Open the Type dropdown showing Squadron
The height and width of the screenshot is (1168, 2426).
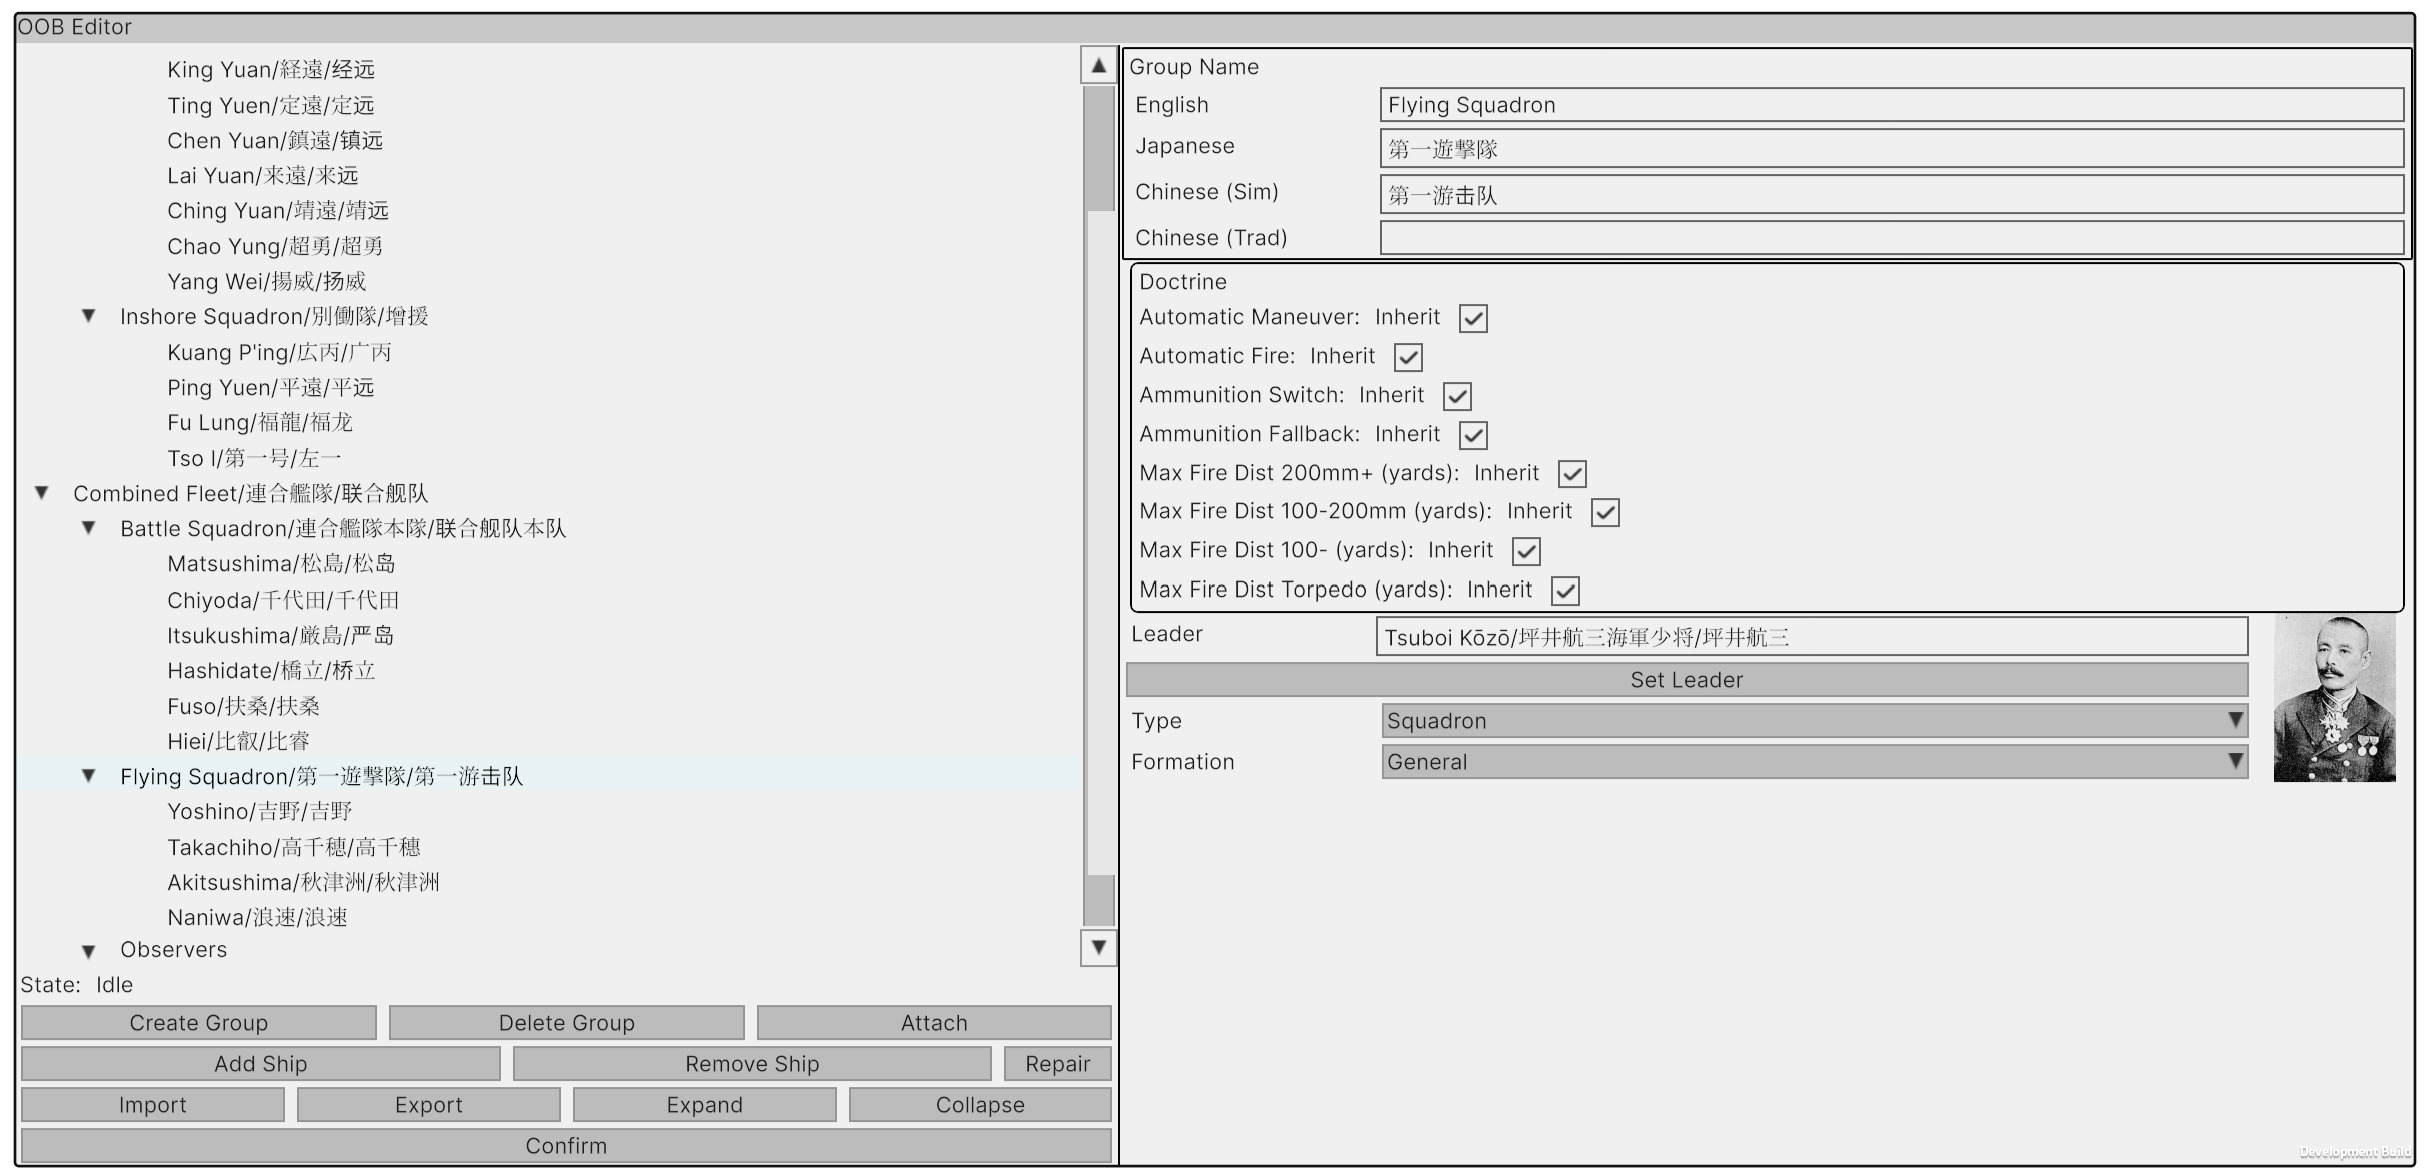point(1814,721)
